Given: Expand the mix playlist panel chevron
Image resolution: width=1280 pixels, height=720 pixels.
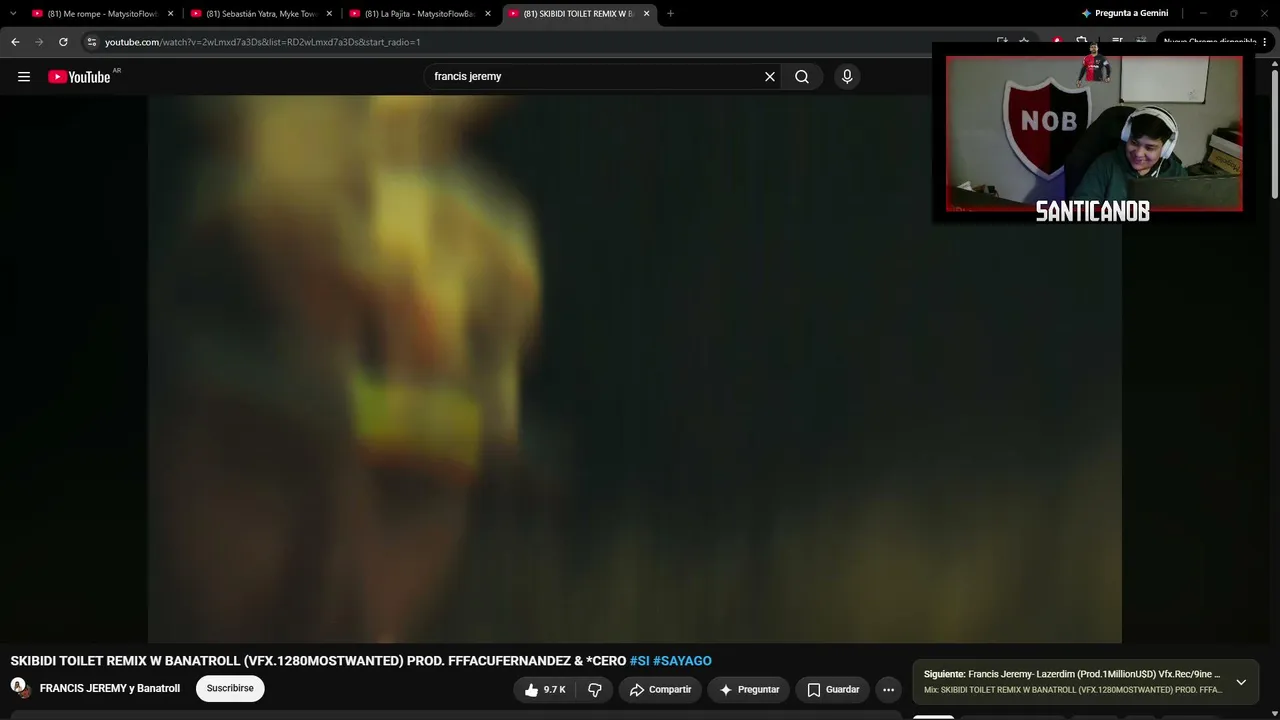Looking at the screenshot, I should 1241,682.
